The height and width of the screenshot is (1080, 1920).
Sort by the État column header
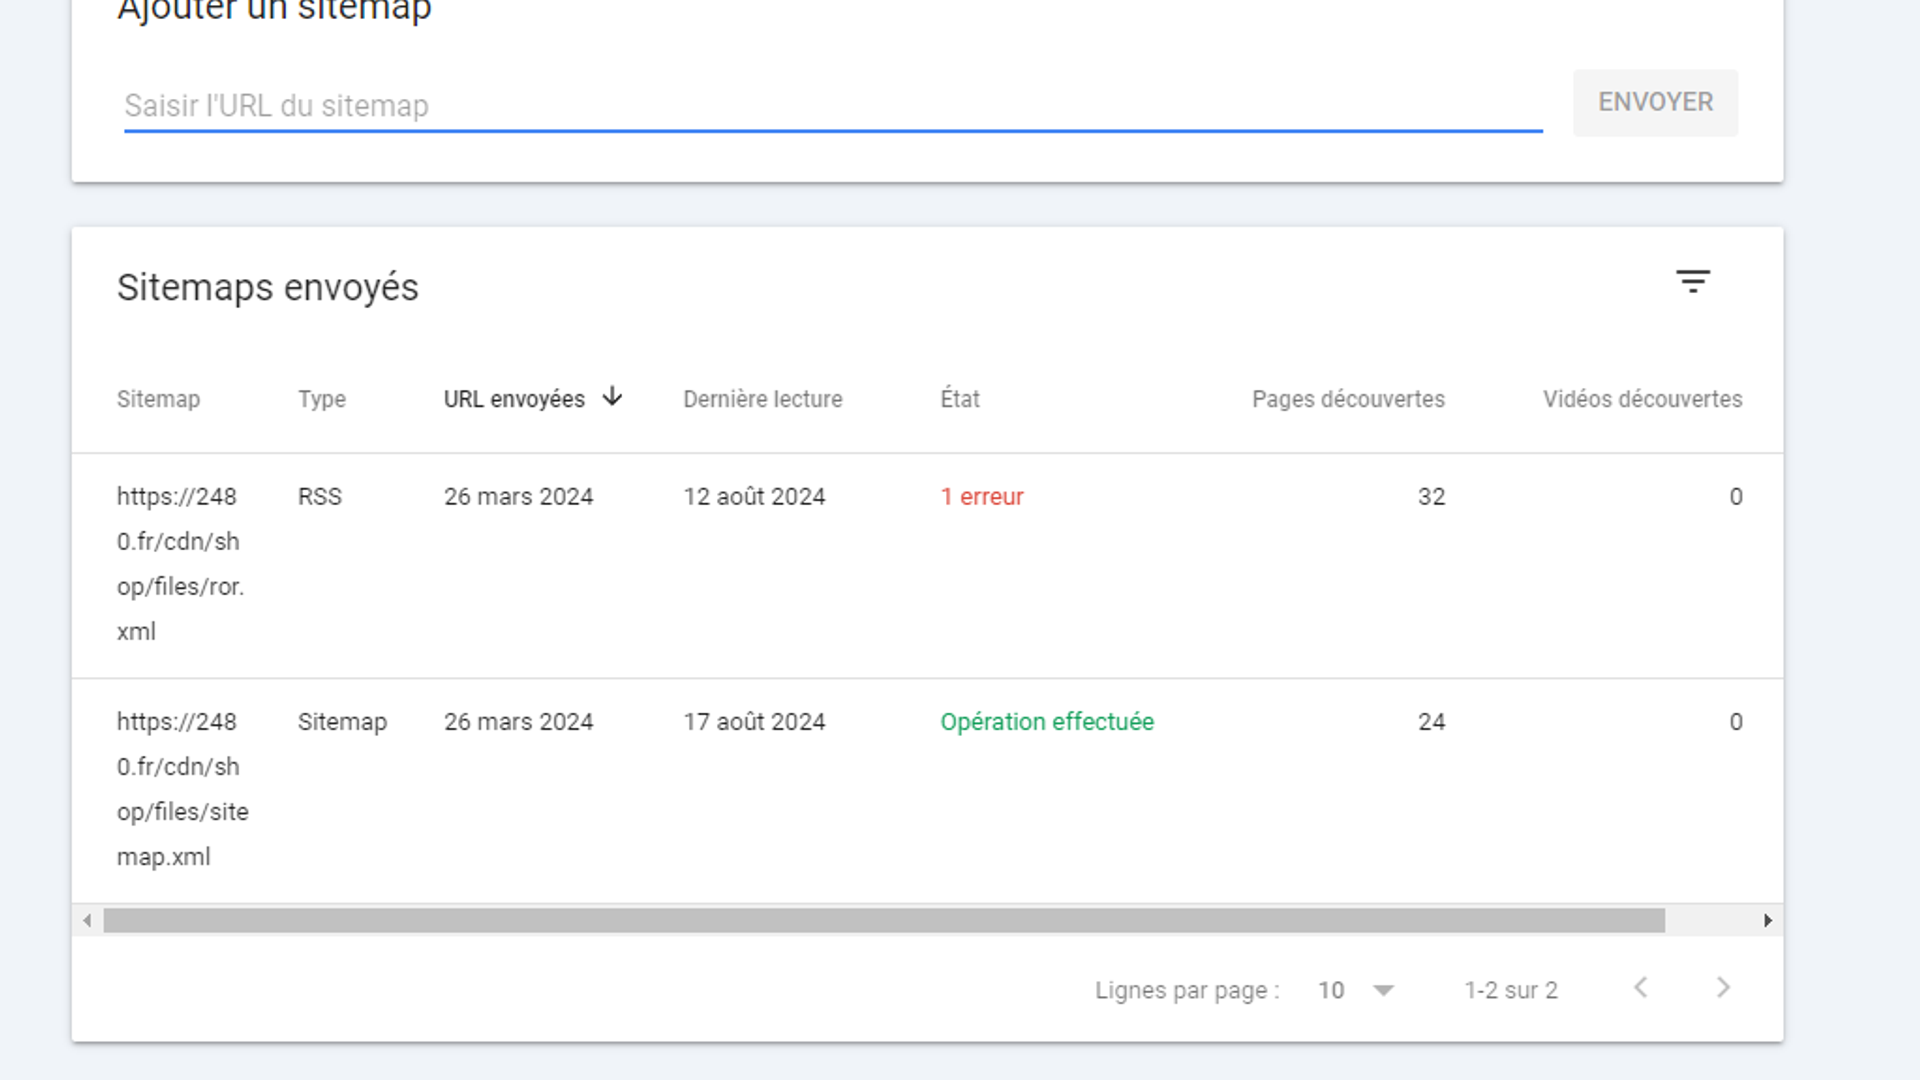[959, 399]
